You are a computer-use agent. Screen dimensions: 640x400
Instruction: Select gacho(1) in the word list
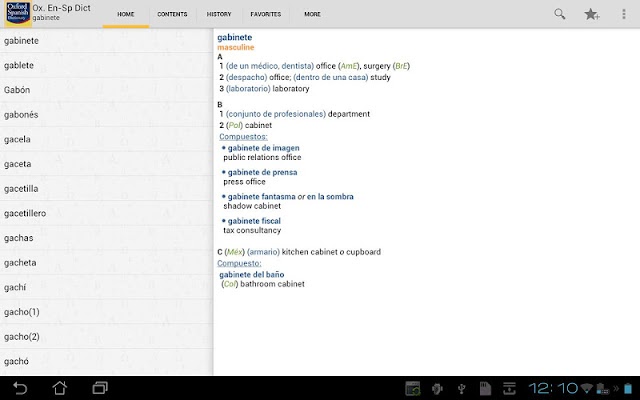click(x=106, y=312)
